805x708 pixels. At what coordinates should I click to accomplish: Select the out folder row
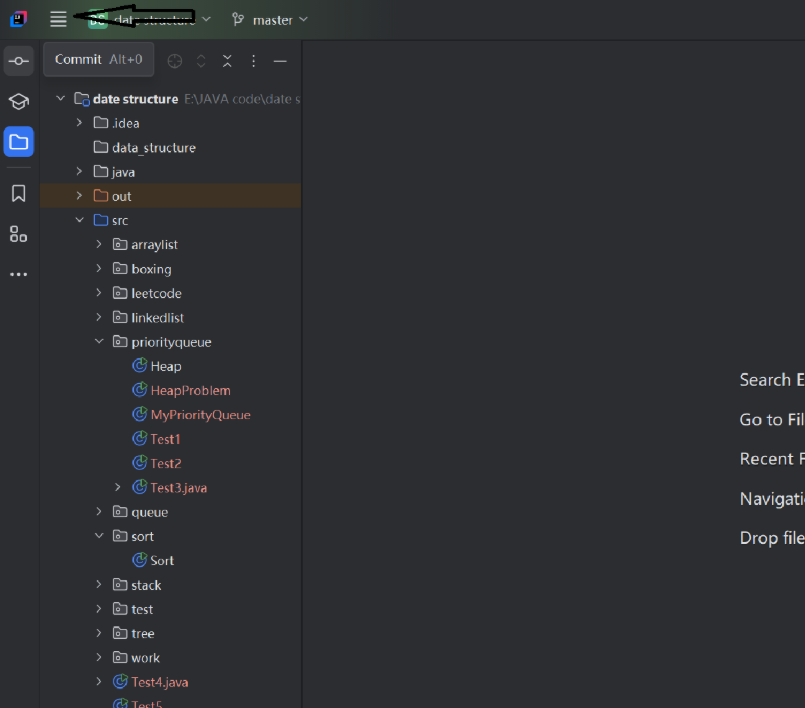click(170, 196)
